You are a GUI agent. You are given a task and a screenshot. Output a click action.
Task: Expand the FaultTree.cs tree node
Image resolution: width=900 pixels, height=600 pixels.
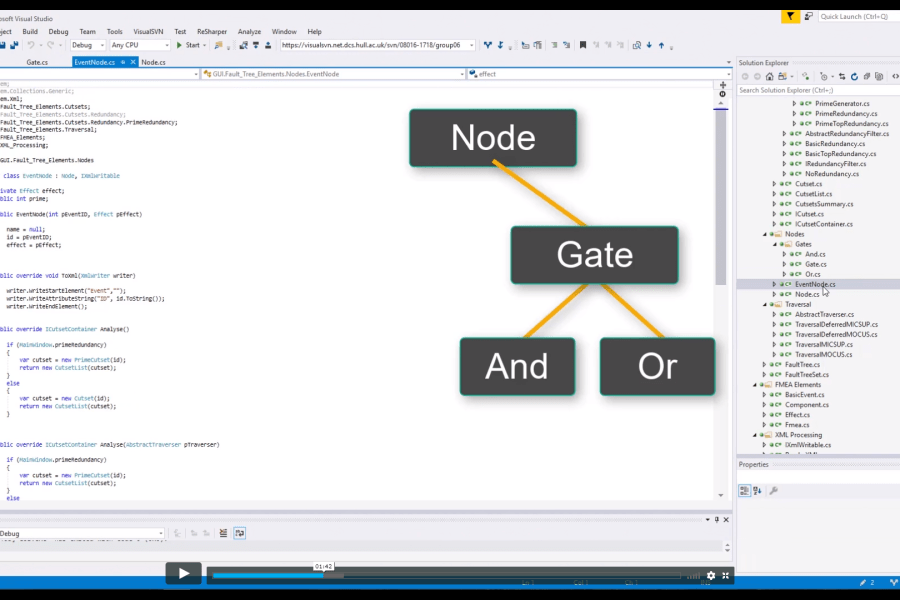[x=765, y=364]
